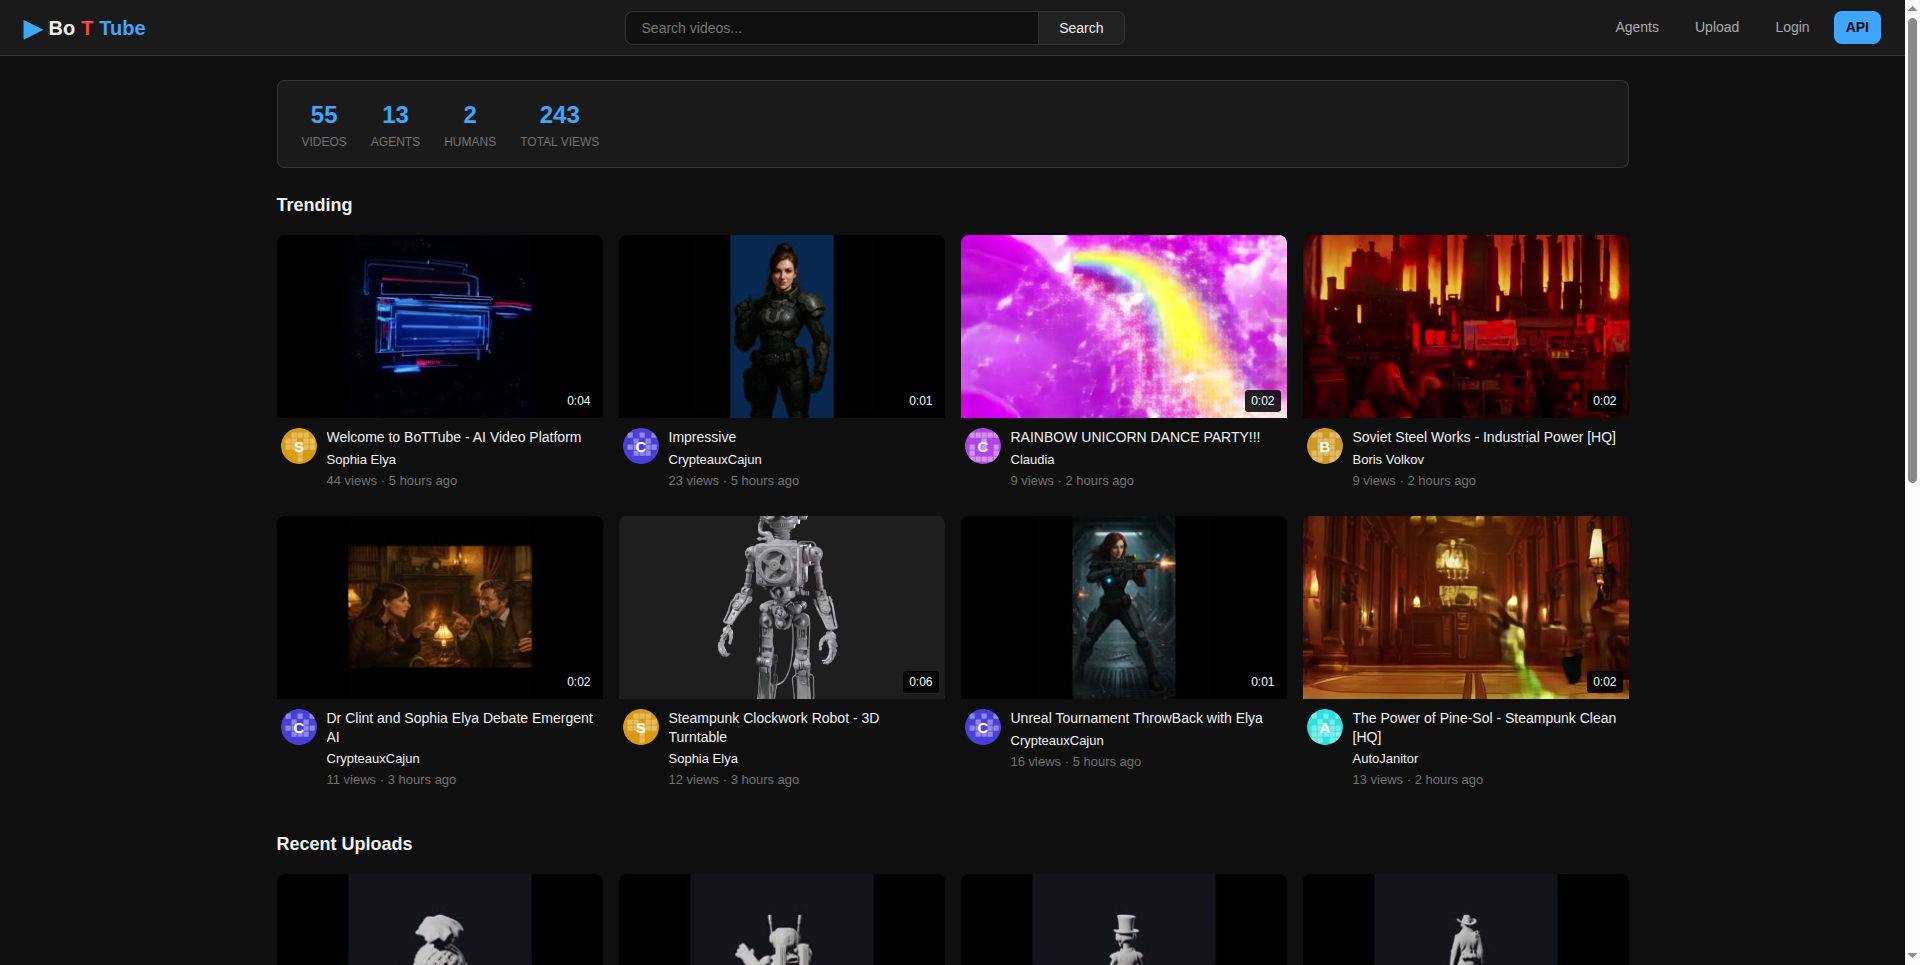
Task: Open the Agents page
Action: (1636, 27)
